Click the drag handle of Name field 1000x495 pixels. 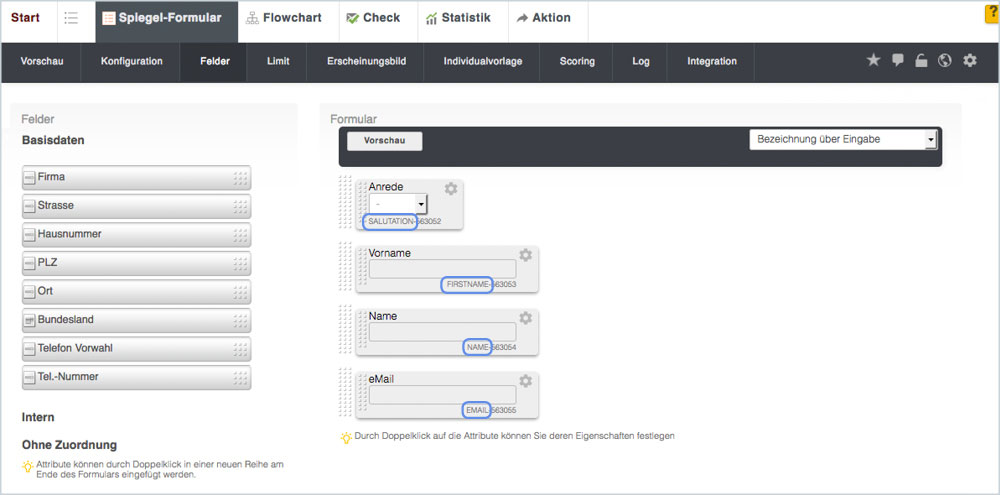(347, 328)
